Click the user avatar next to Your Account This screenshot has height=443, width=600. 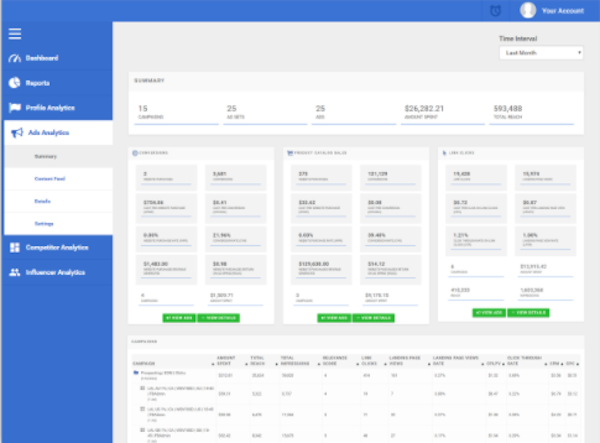528,11
